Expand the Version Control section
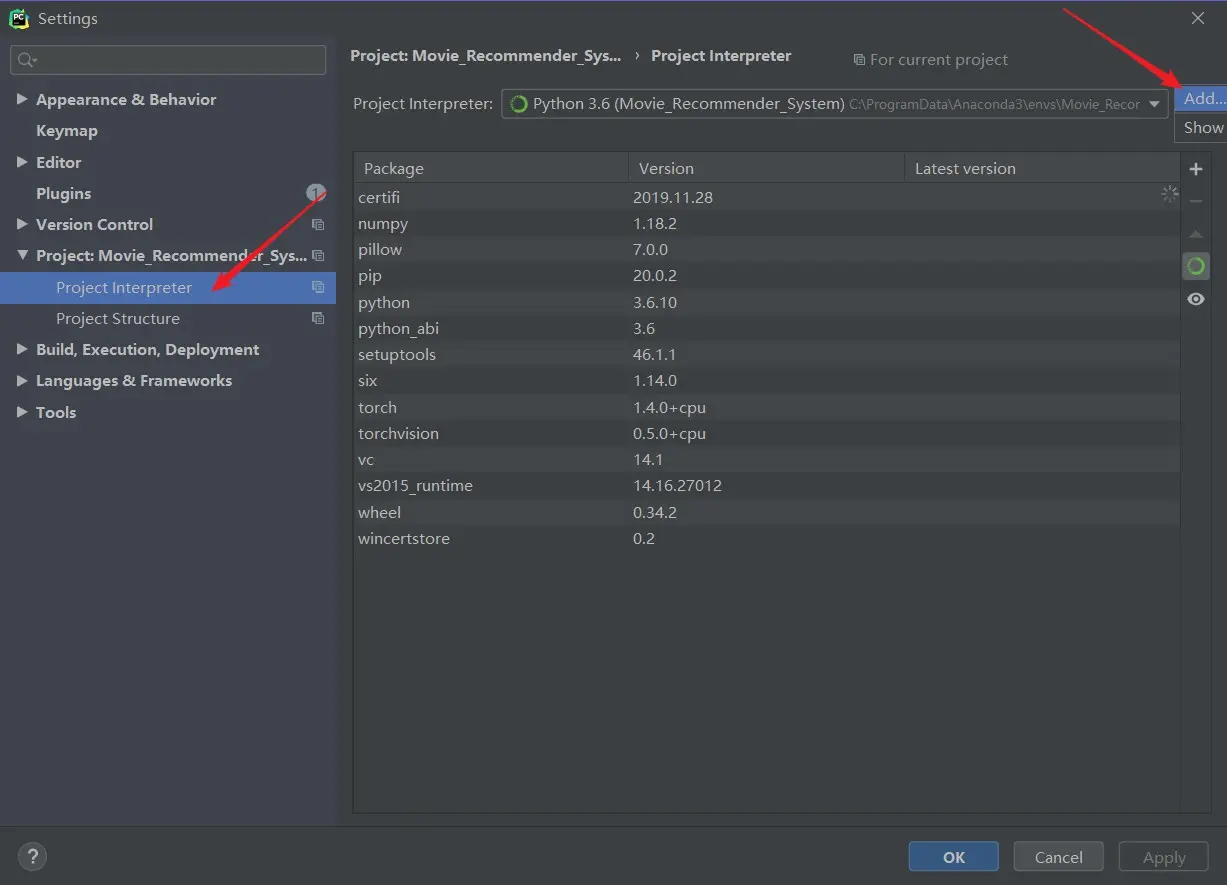 coord(22,225)
